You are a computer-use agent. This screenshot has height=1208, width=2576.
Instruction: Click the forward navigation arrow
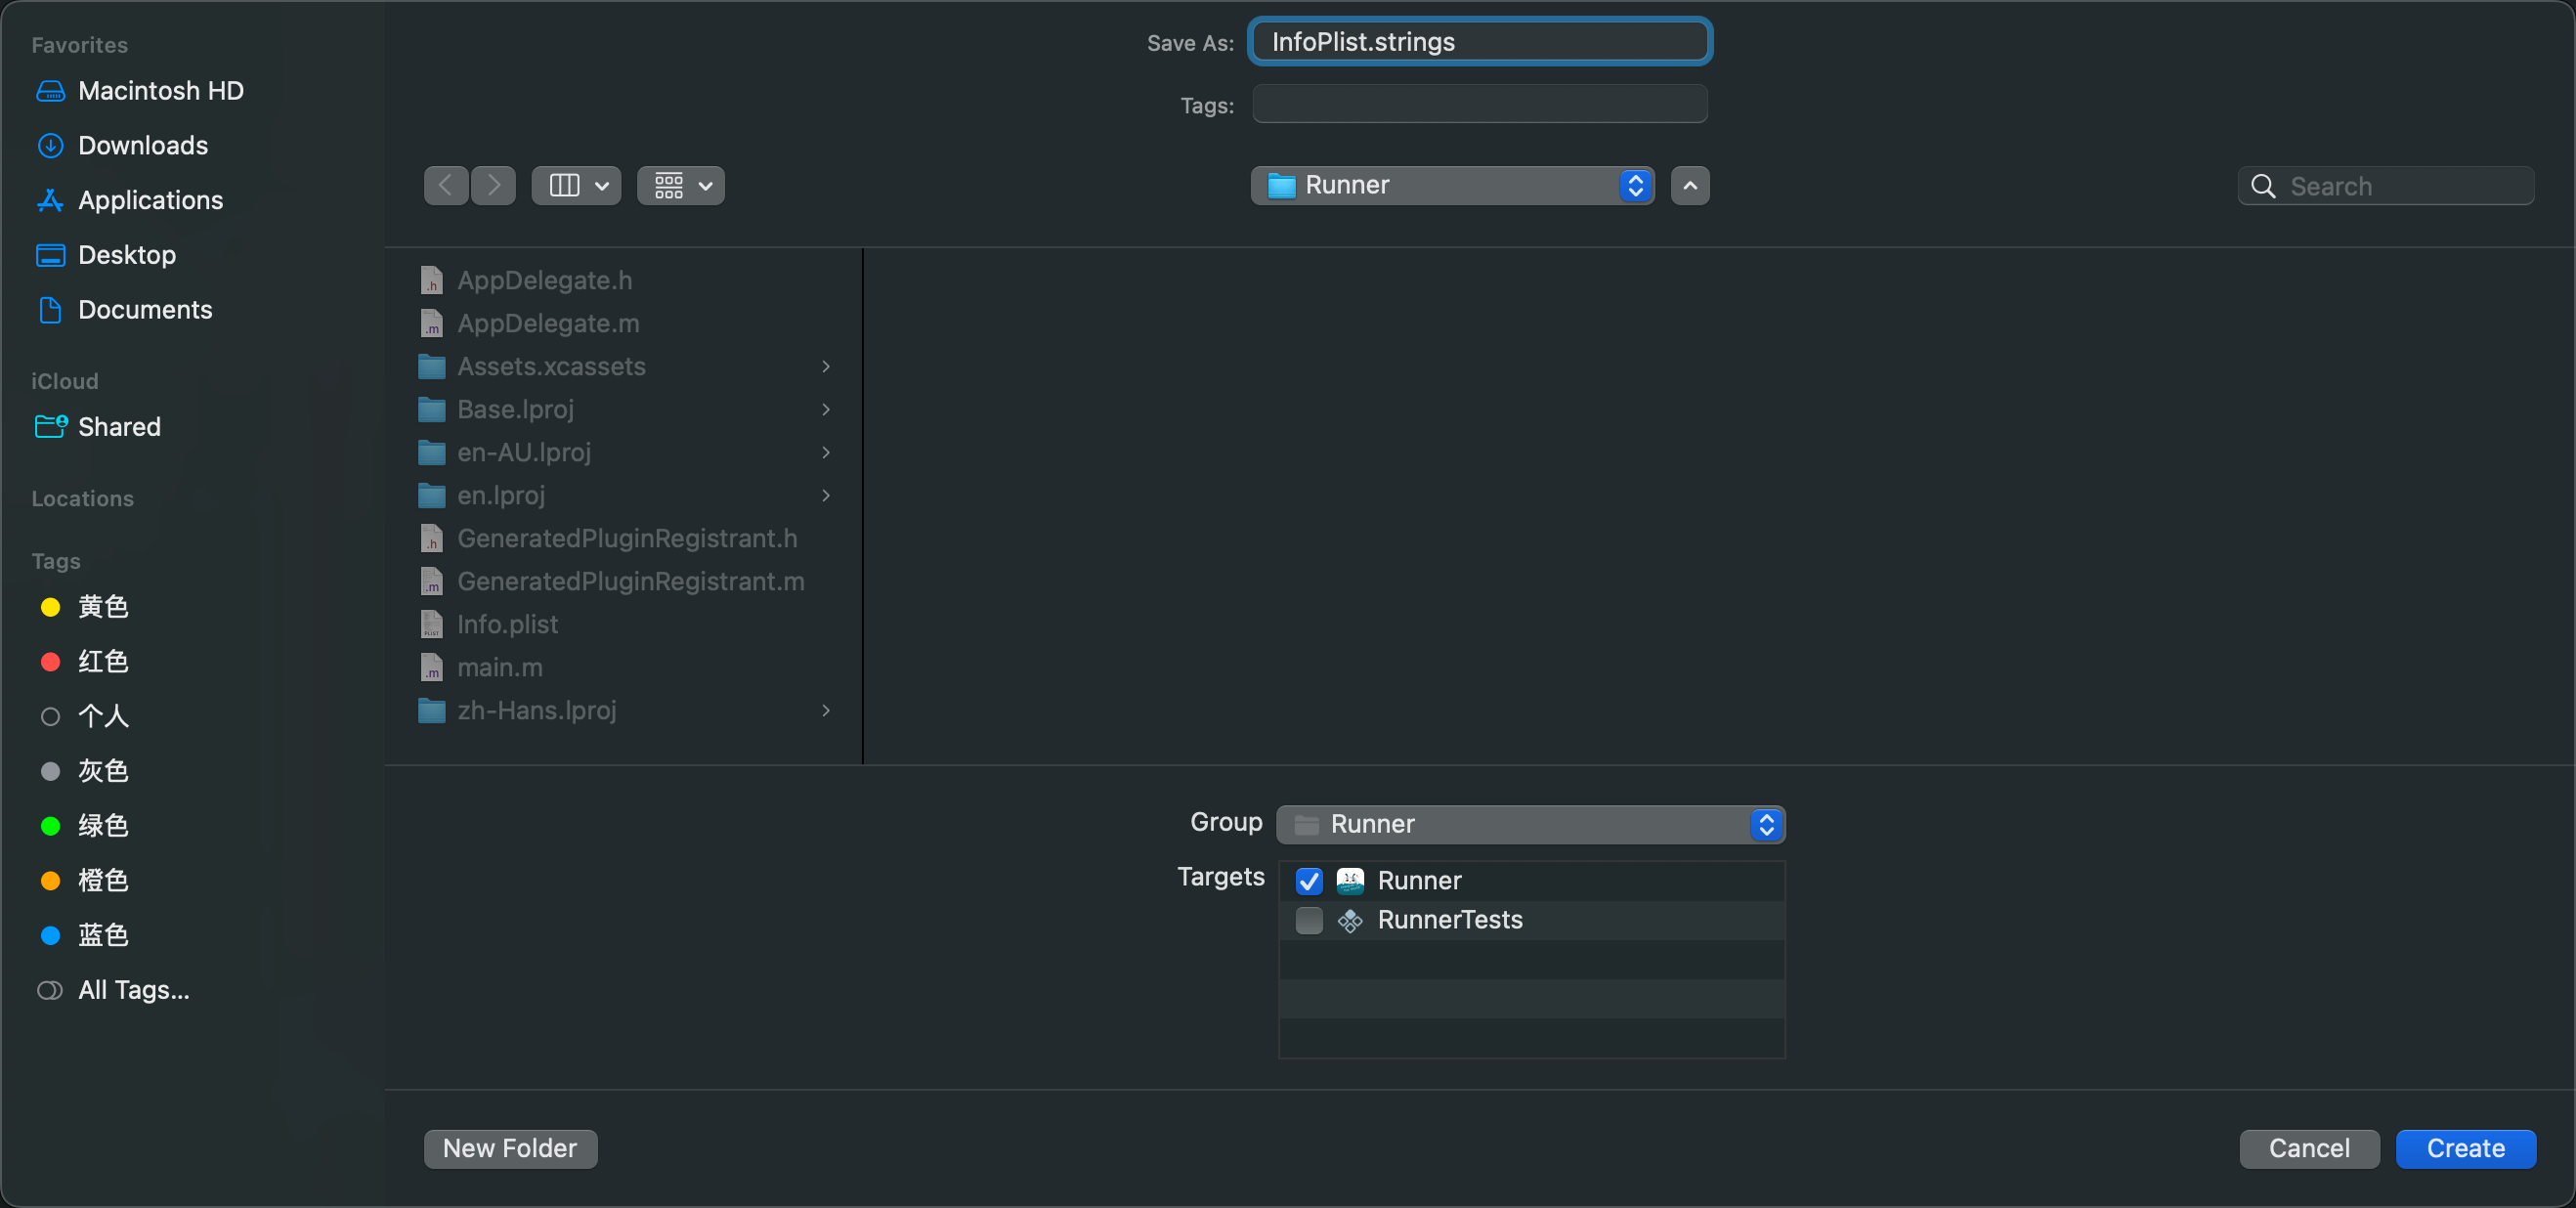494,186
